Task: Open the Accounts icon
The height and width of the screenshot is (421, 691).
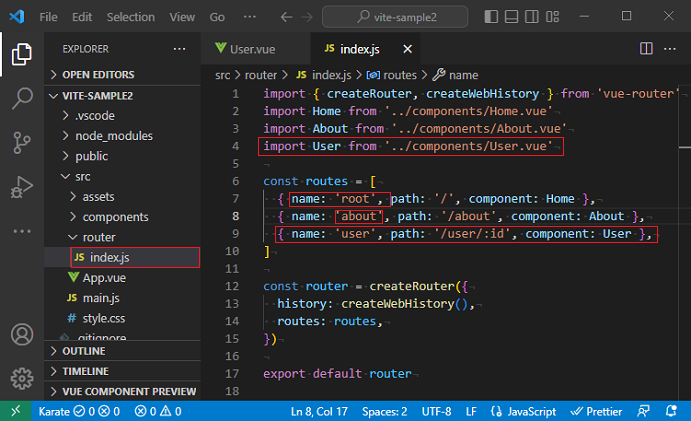Action: click(22, 335)
